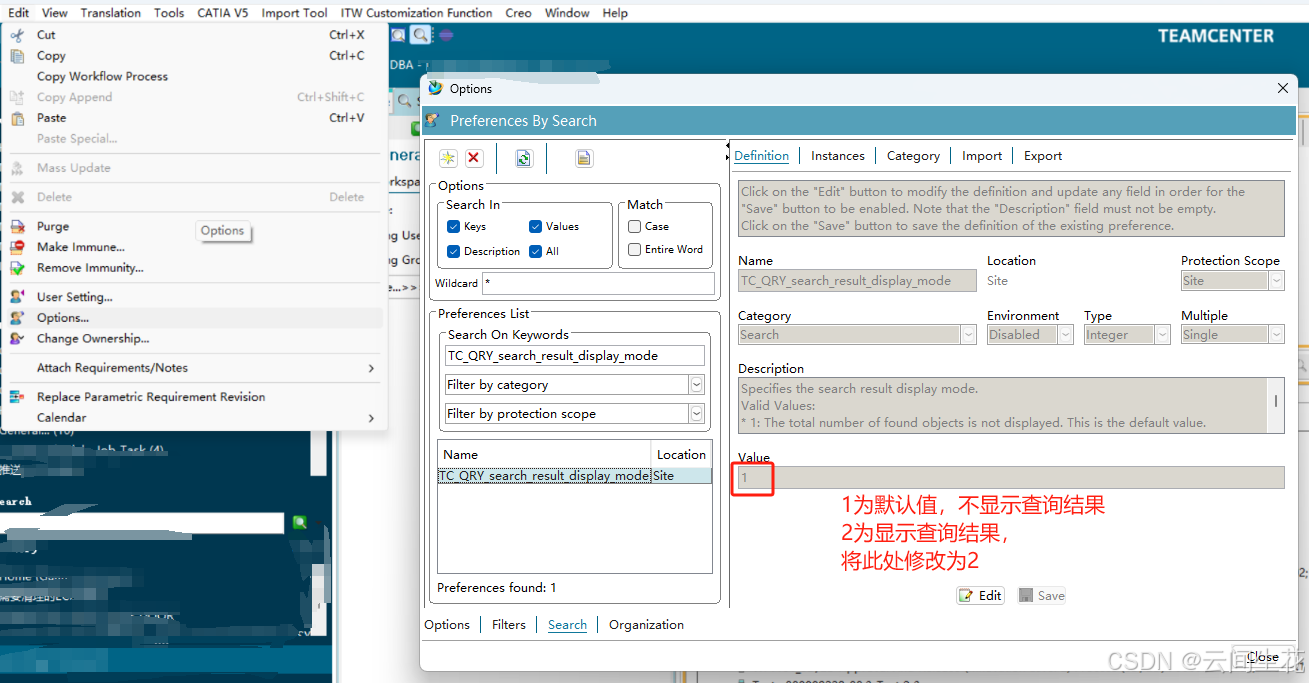
Task: Click the Value field showing 1
Action: pyautogui.click(x=1011, y=477)
